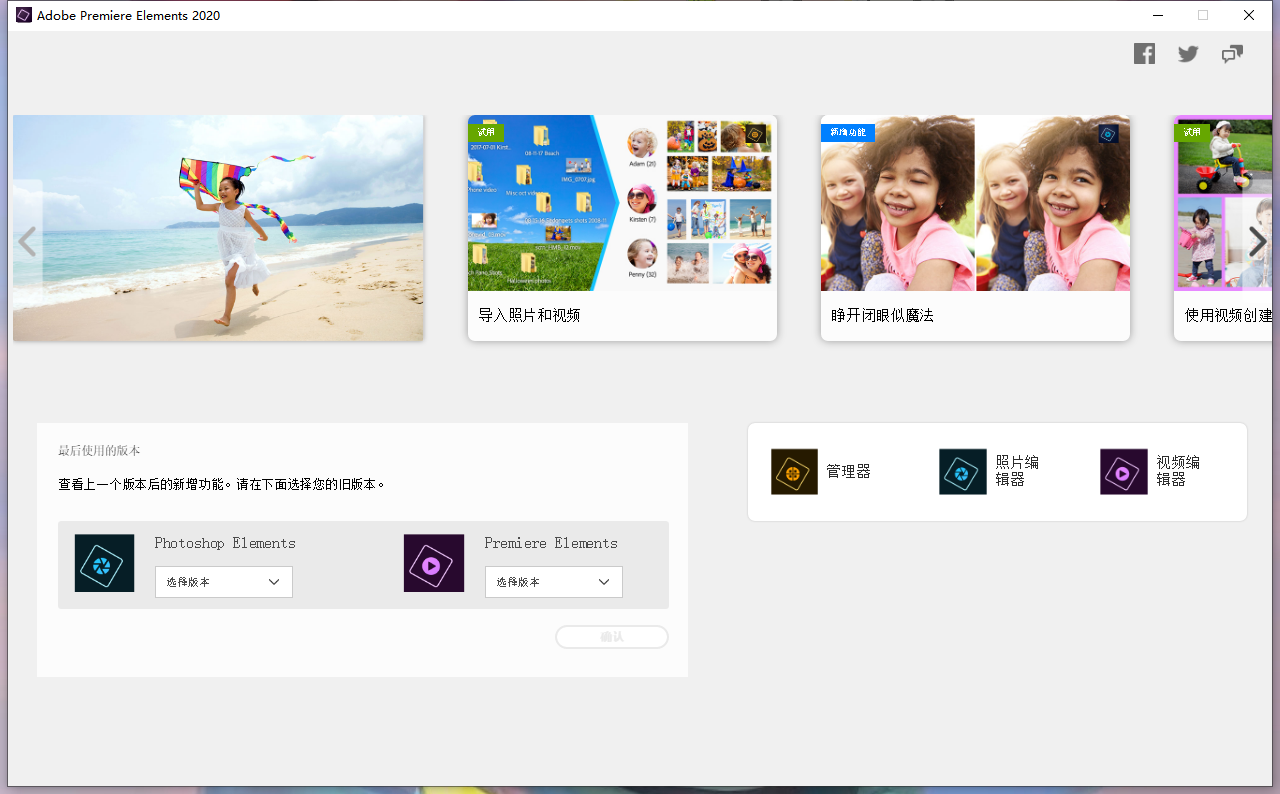Screen dimensions: 1280x794
Task: Click the Adobe Premiere Elements title bar icon
Action: click(x=24, y=15)
